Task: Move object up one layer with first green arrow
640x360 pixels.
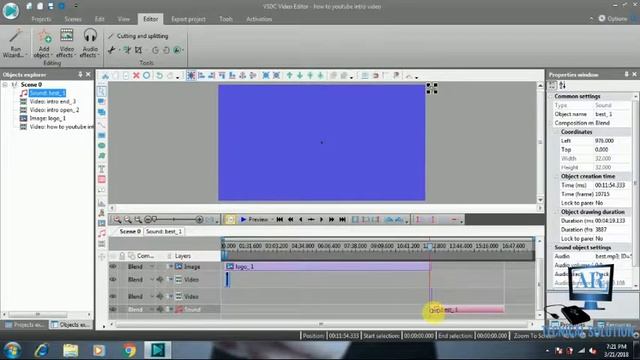Action: pos(289,76)
